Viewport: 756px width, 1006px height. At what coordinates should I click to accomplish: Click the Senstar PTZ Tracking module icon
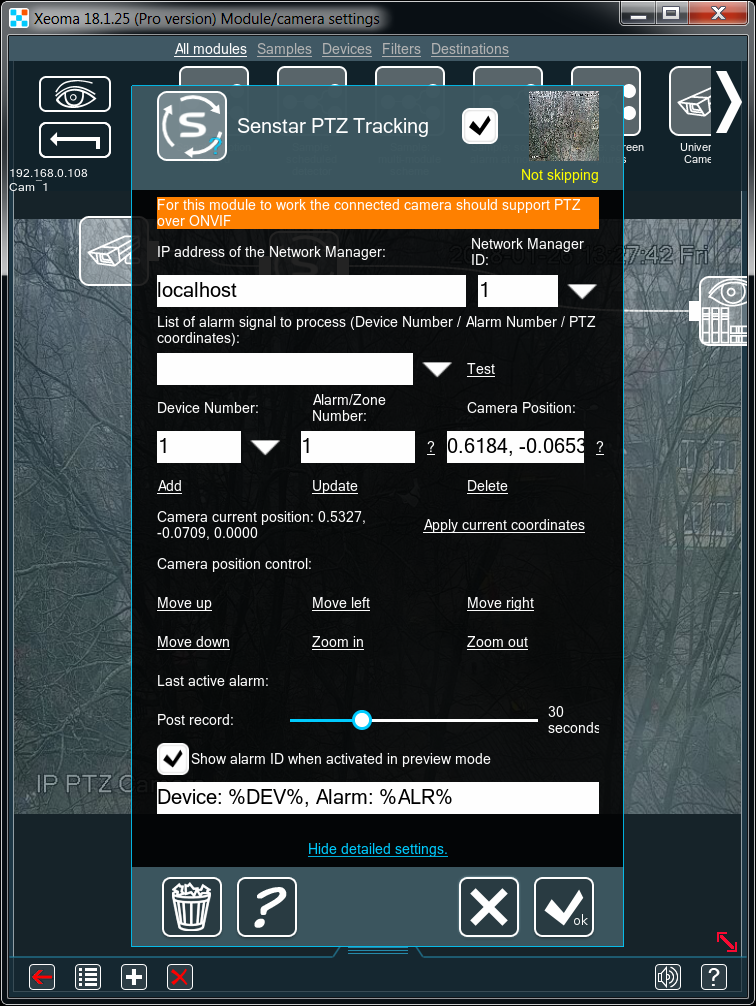click(192, 126)
